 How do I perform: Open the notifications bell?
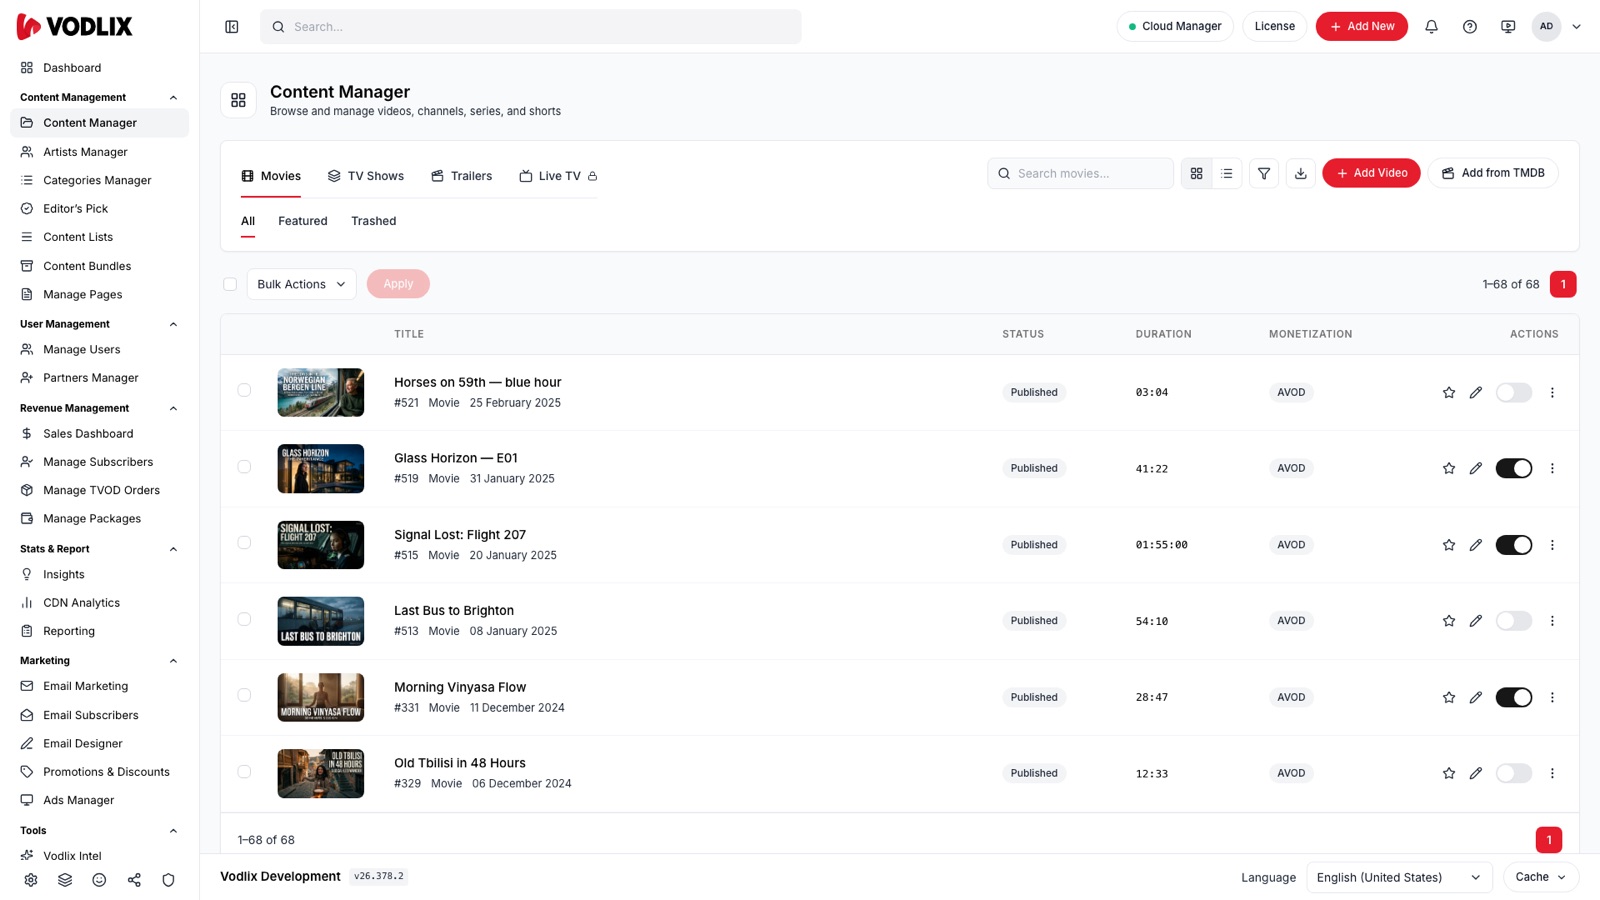click(1431, 27)
